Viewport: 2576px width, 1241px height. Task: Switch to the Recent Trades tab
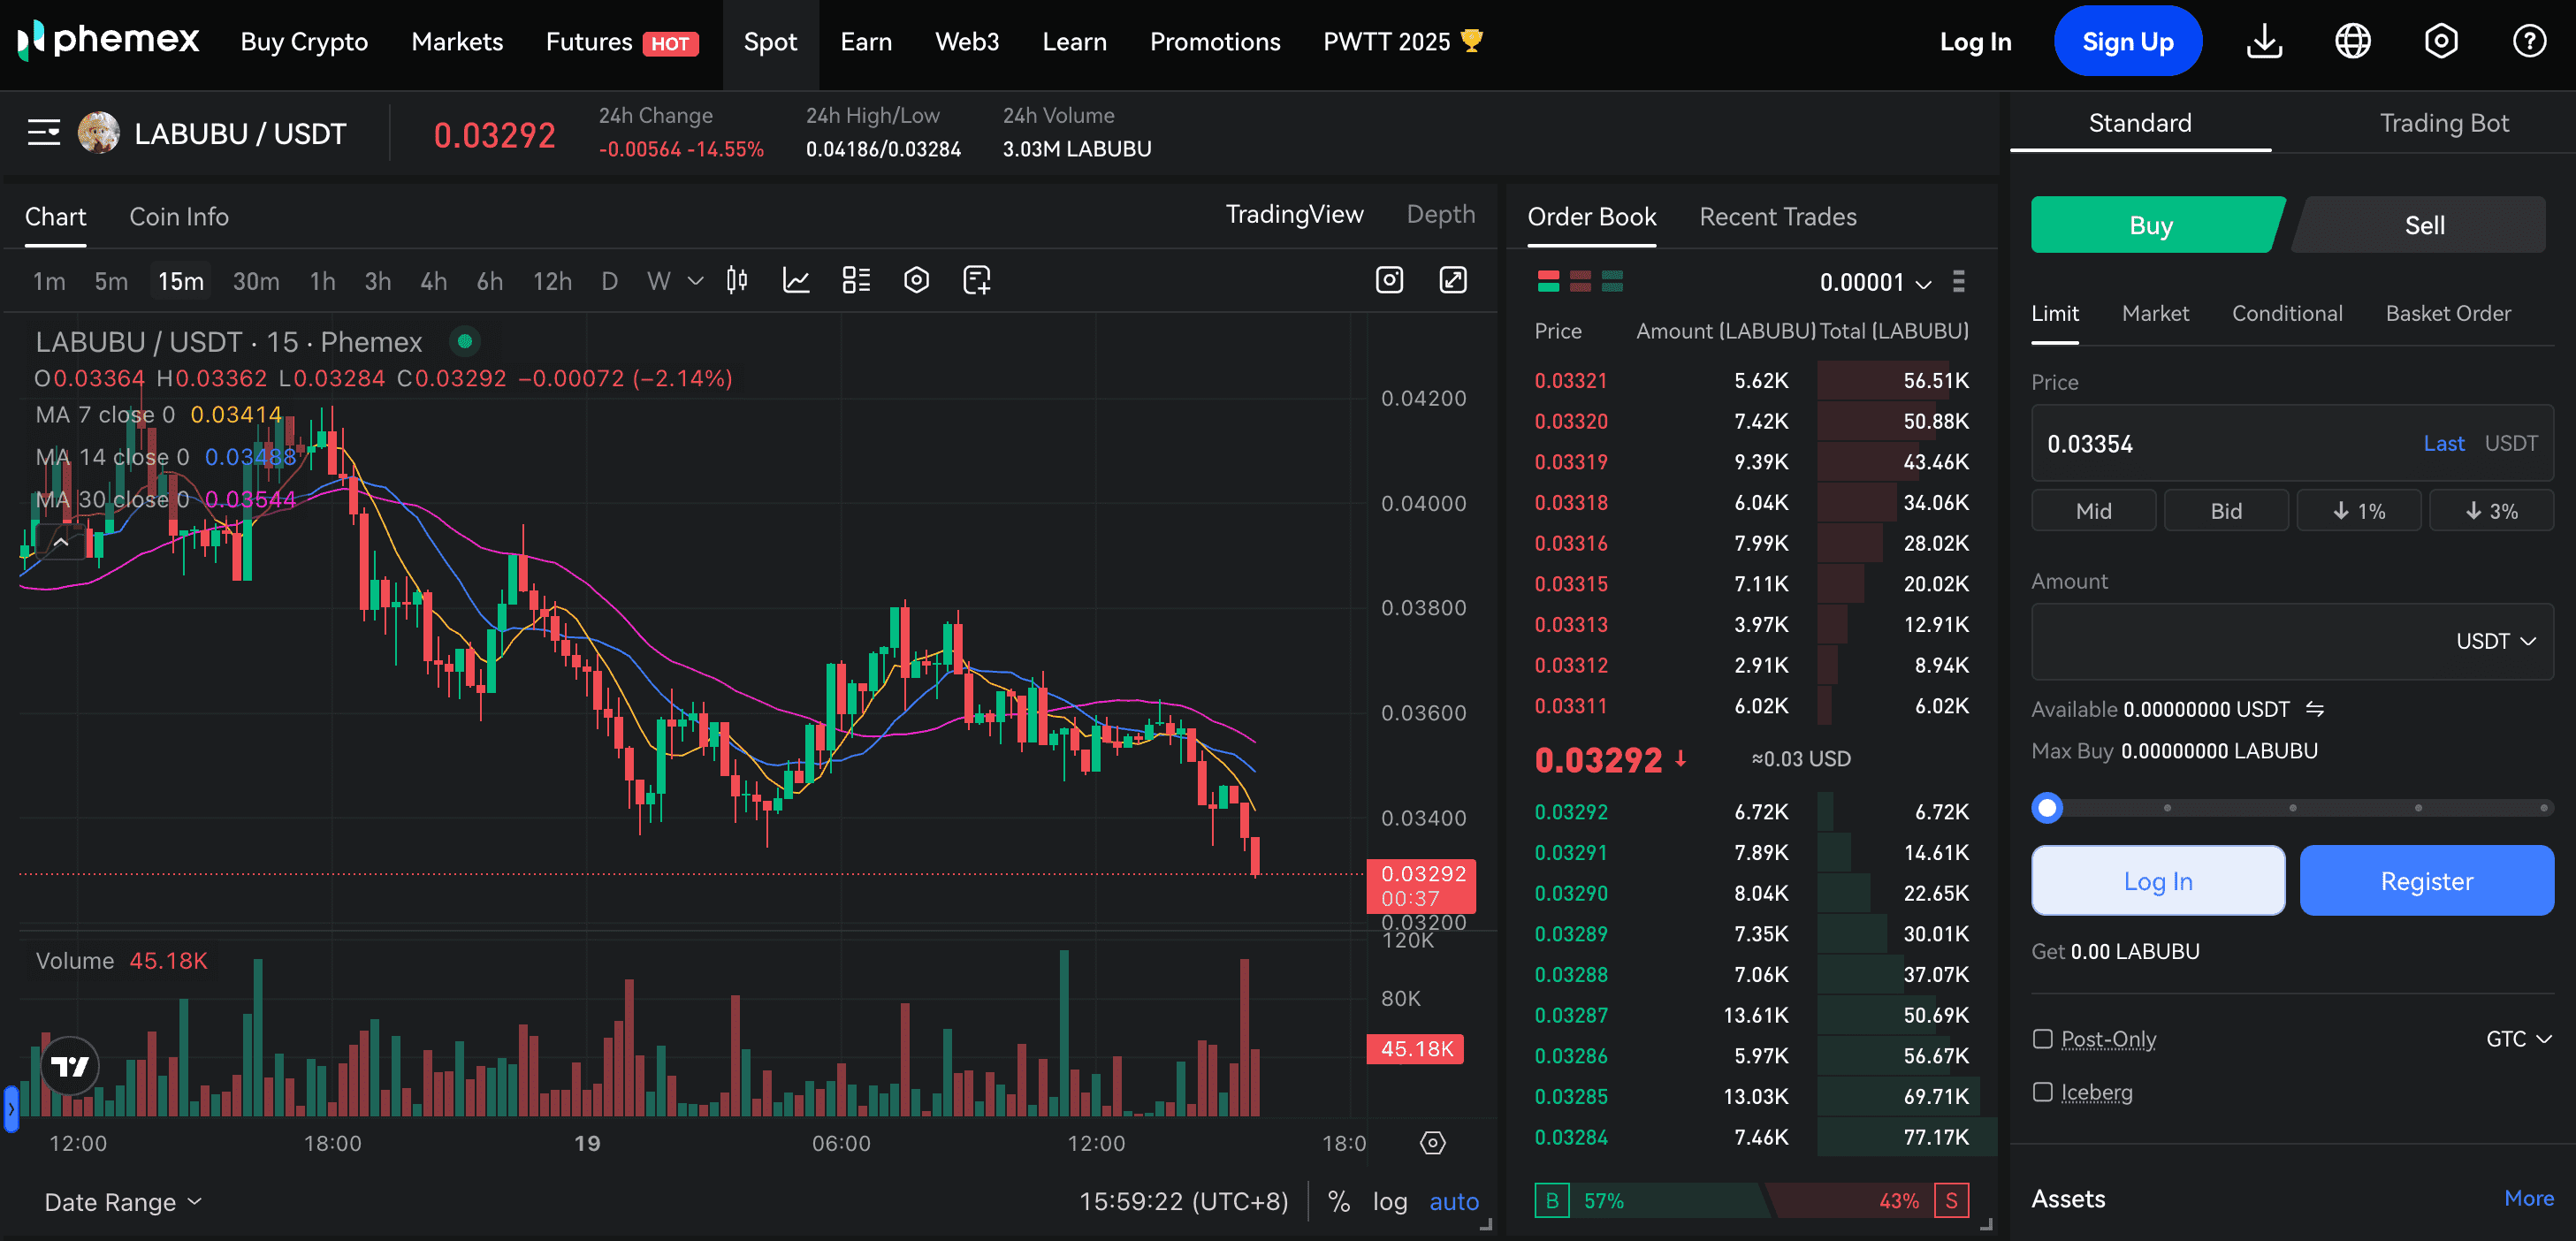pos(1777,217)
